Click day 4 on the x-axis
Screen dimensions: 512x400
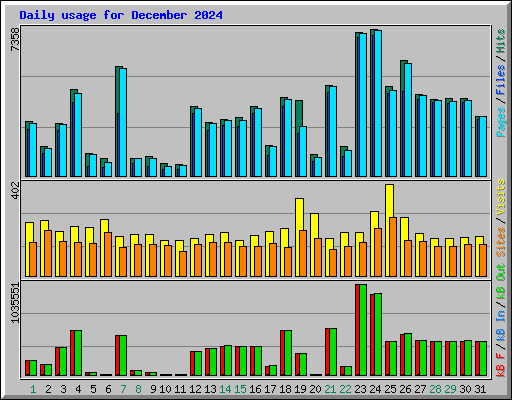(x=78, y=389)
